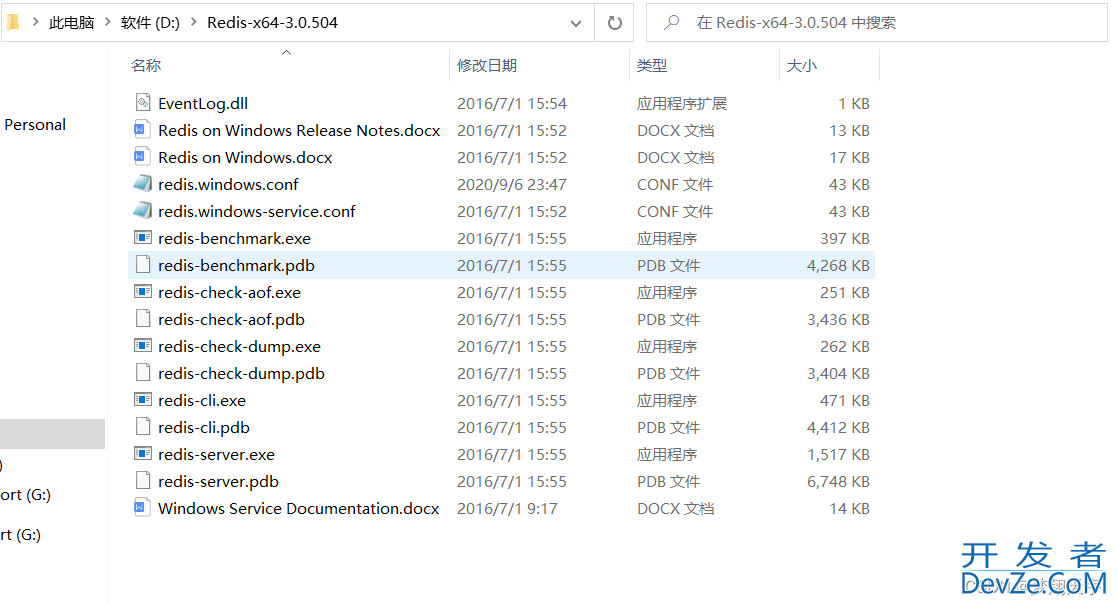Go to 软件 (D:) in the breadcrumb
This screenshot has height=605, width=1117.
point(150,23)
